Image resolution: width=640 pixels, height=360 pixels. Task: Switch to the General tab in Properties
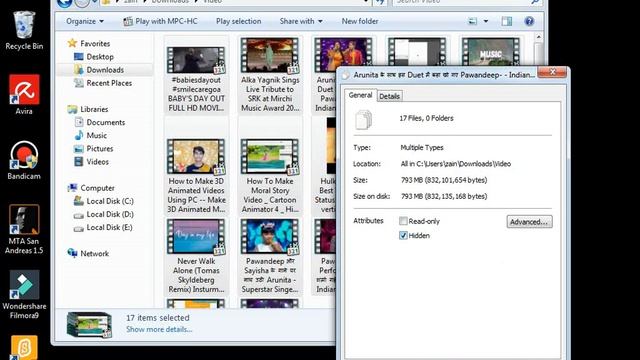click(x=360, y=95)
